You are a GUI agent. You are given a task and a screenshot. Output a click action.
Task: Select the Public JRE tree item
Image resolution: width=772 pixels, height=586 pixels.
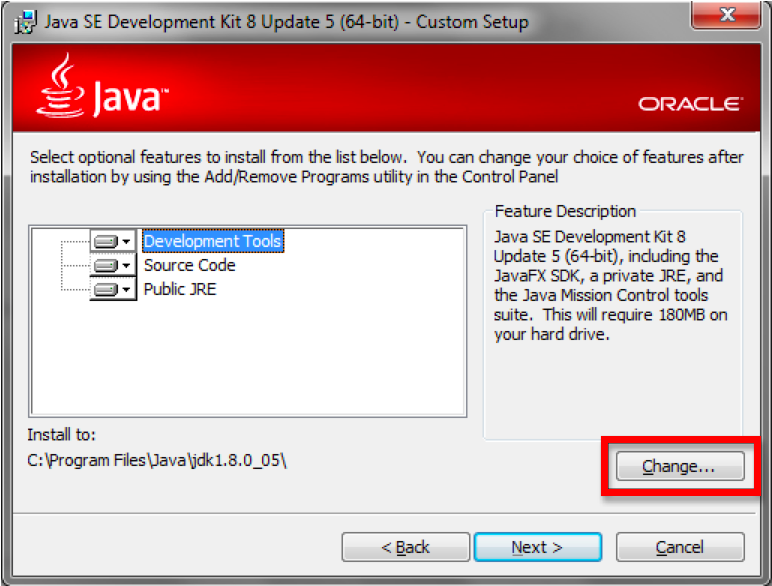pos(180,289)
